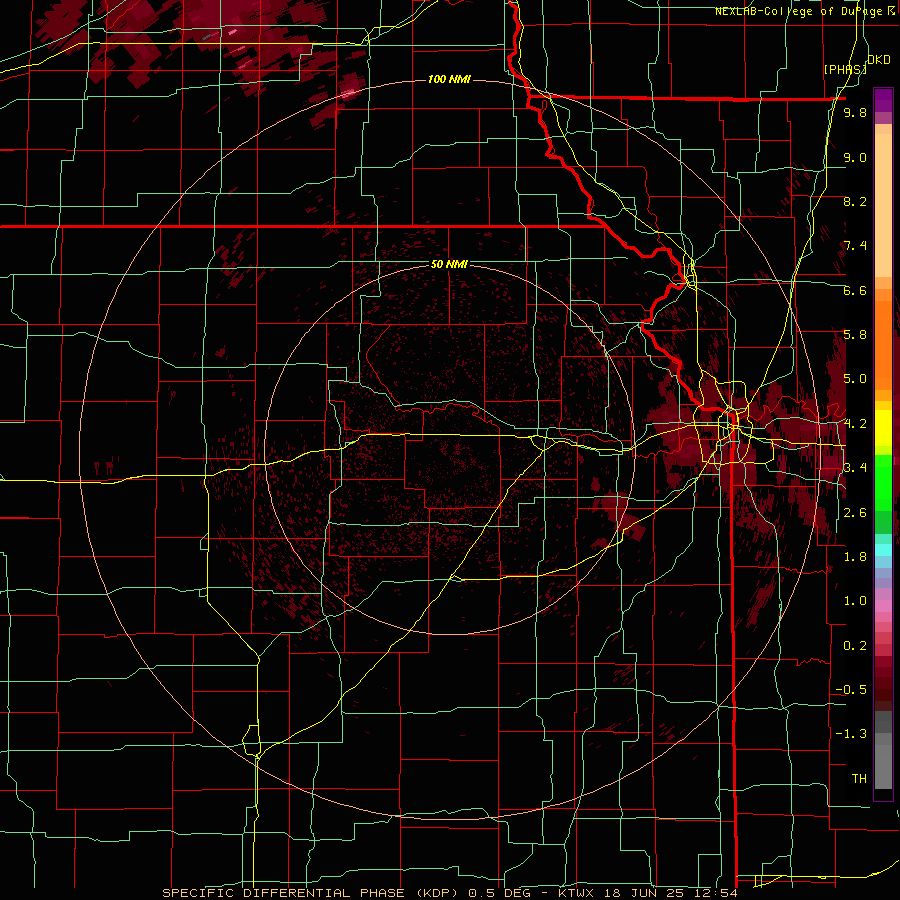Click the 7.4 scale value
The height and width of the screenshot is (900, 900).
tap(855, 246)
